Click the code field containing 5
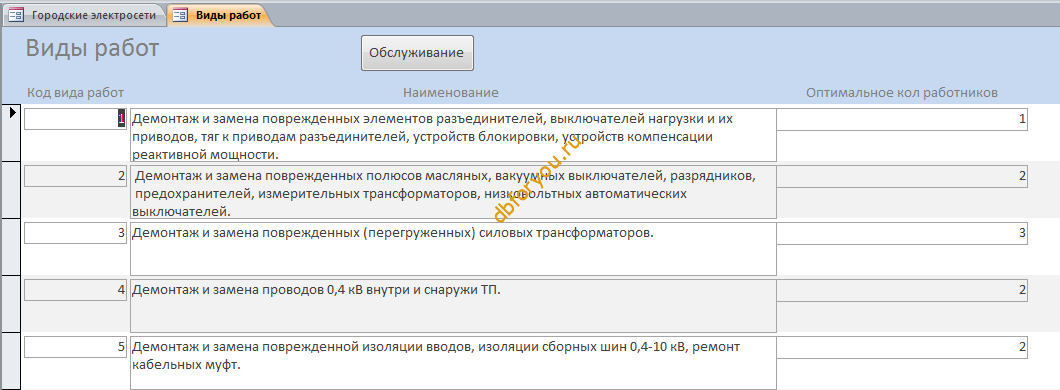1060x390 pixels. pyautogui.click(x=76, y=347)
